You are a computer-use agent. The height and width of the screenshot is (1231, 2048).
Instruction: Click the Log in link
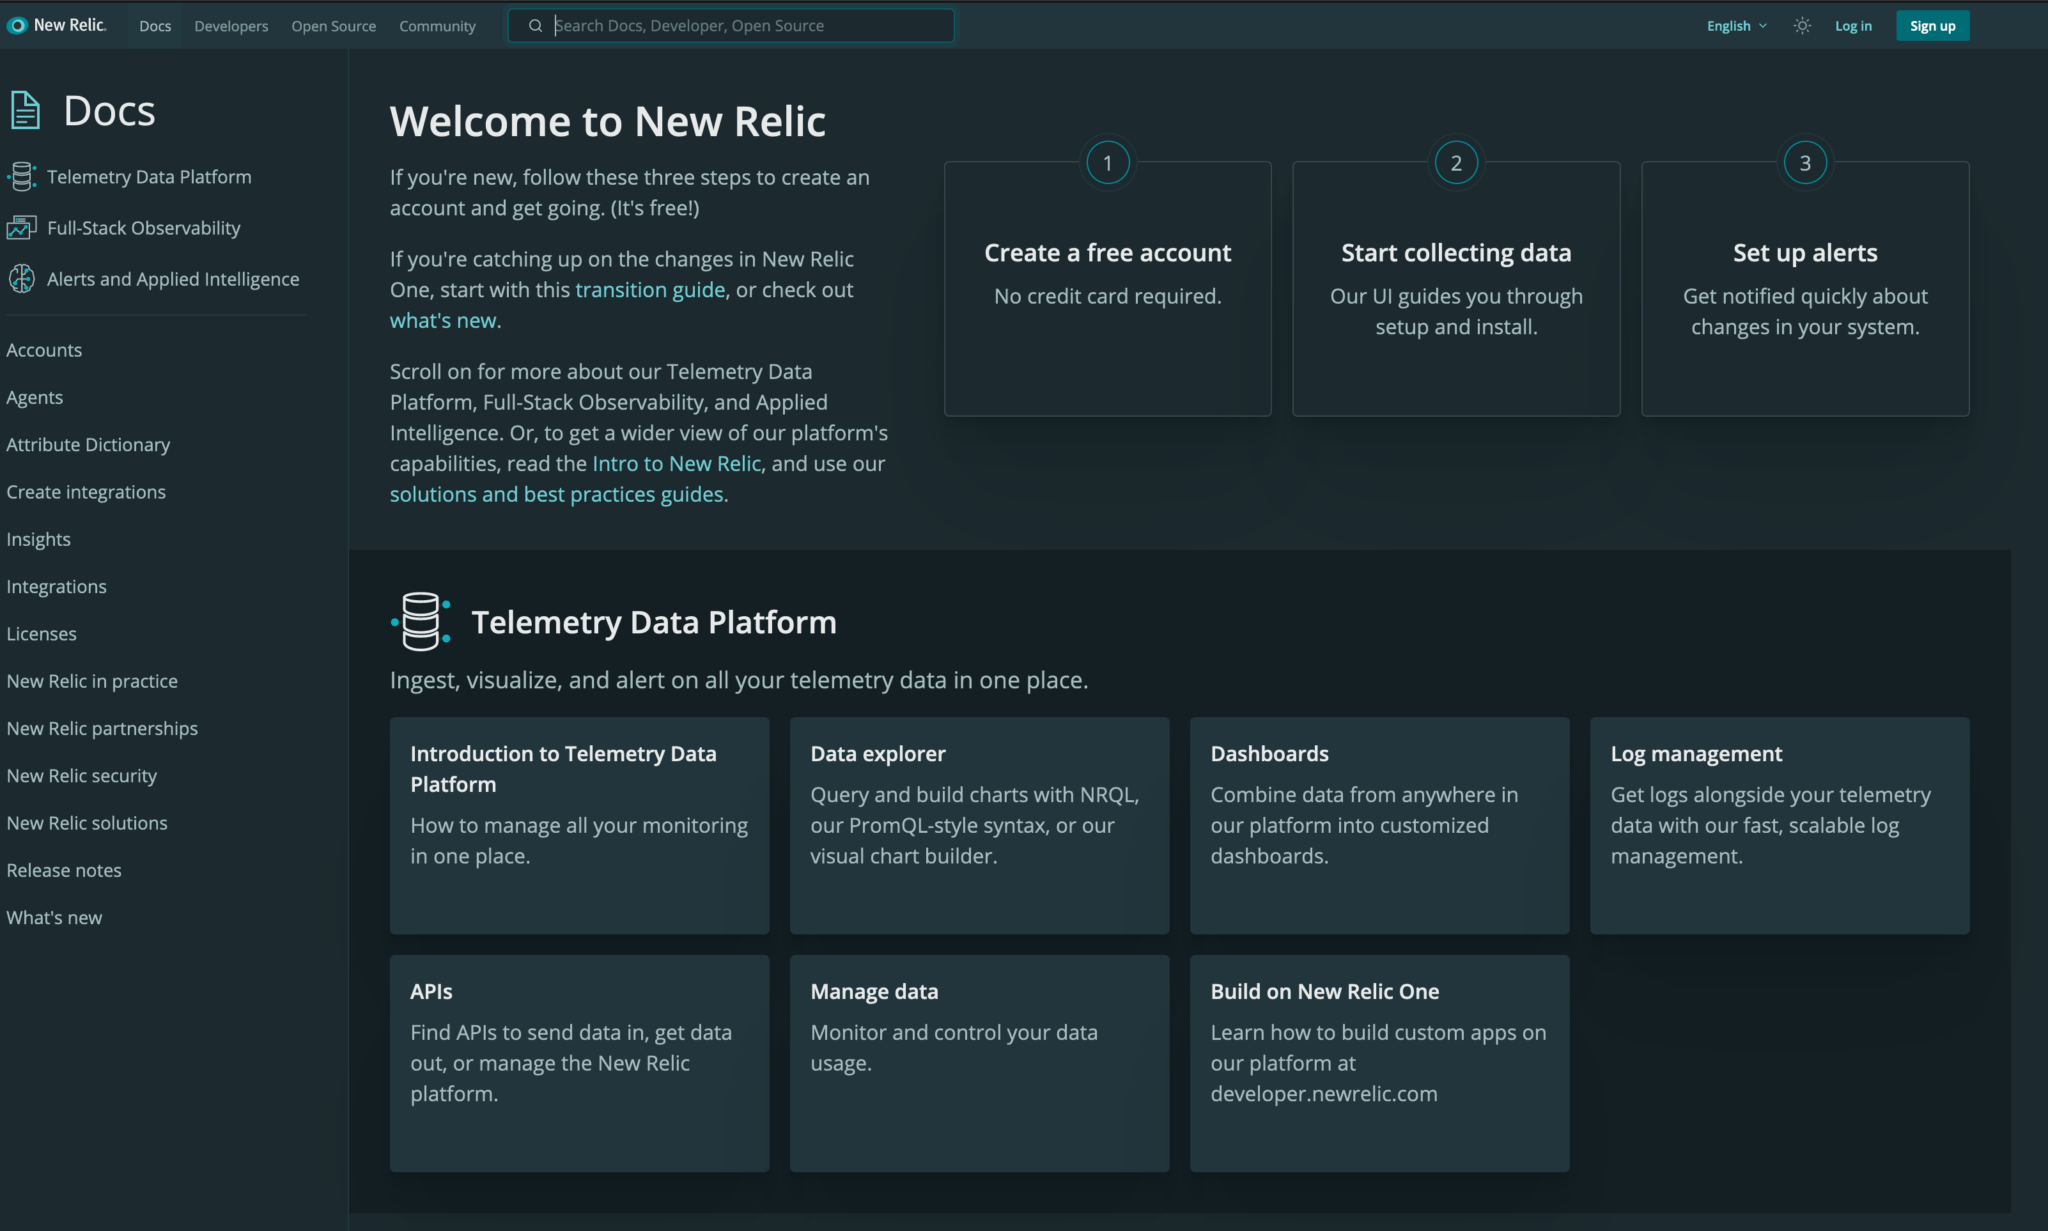tap(1853, 26)
